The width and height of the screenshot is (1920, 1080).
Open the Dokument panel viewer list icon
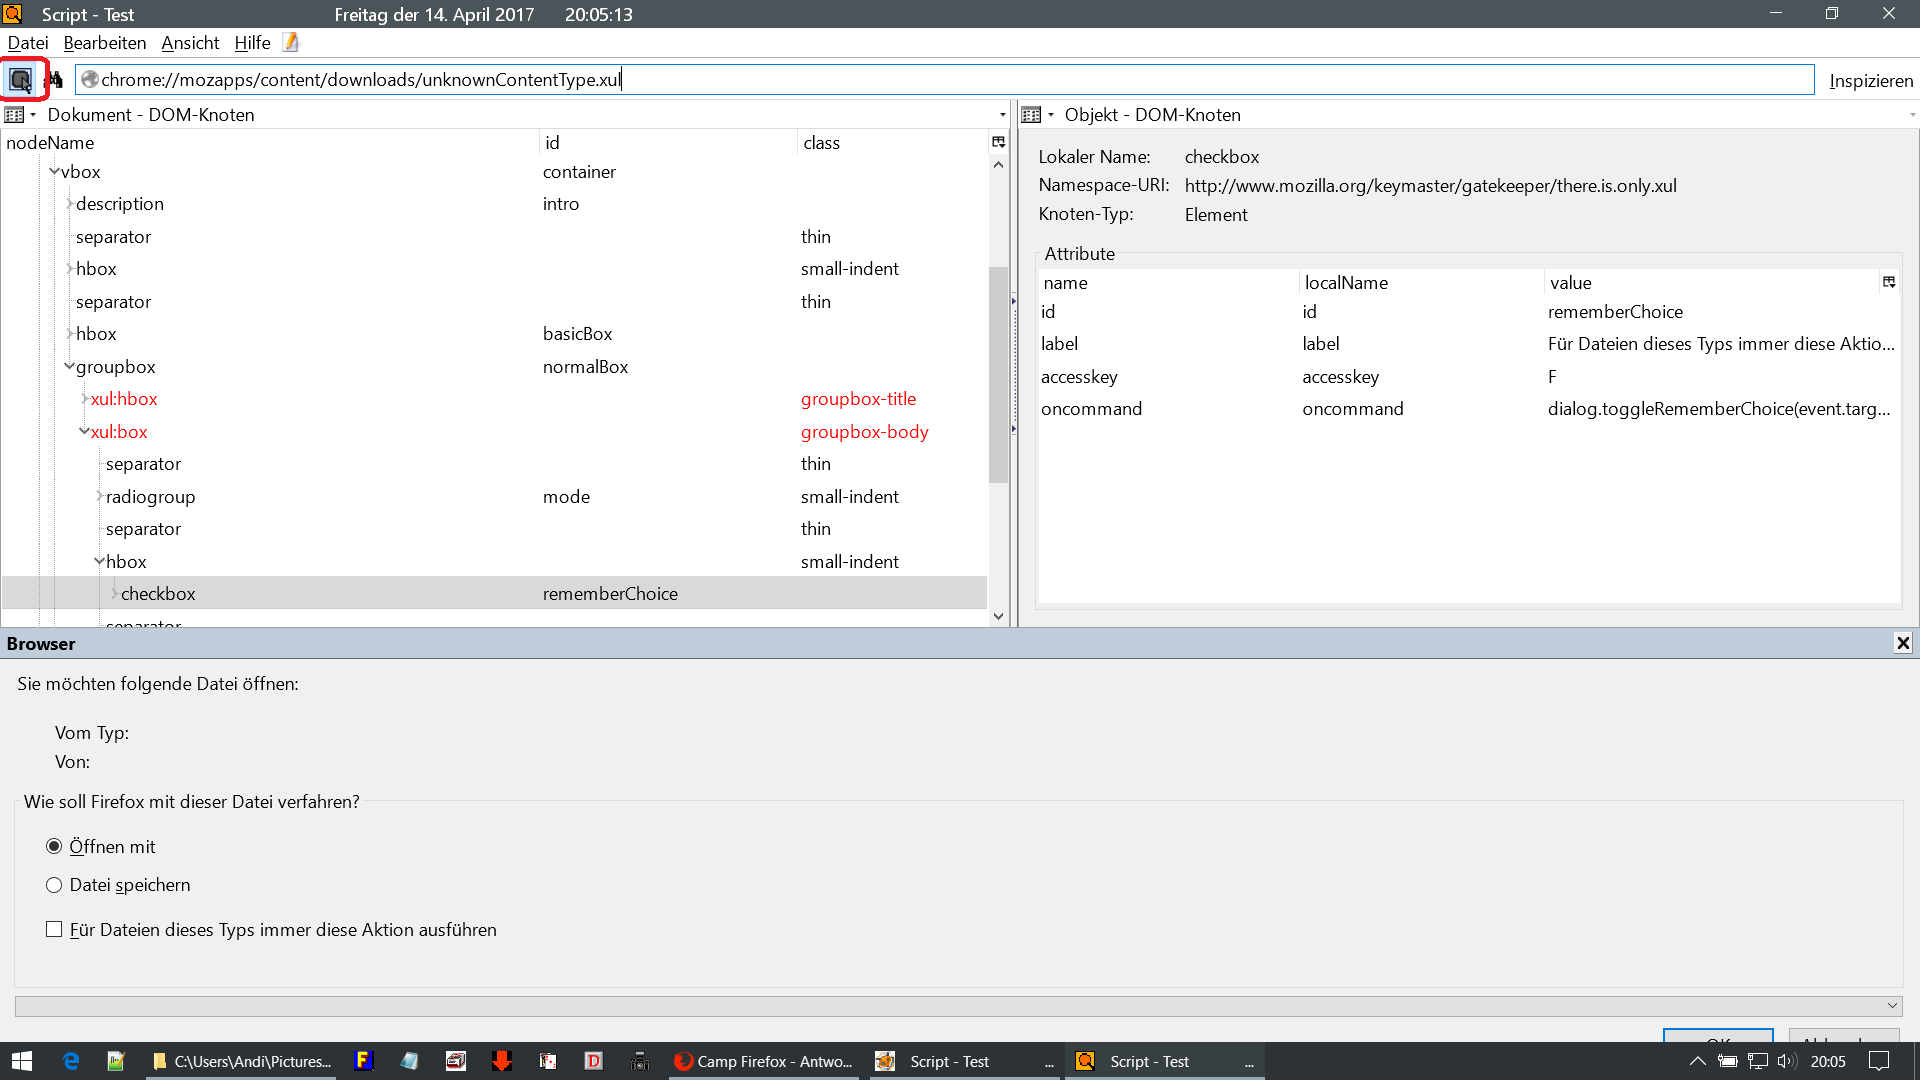(x=15, y=115)
